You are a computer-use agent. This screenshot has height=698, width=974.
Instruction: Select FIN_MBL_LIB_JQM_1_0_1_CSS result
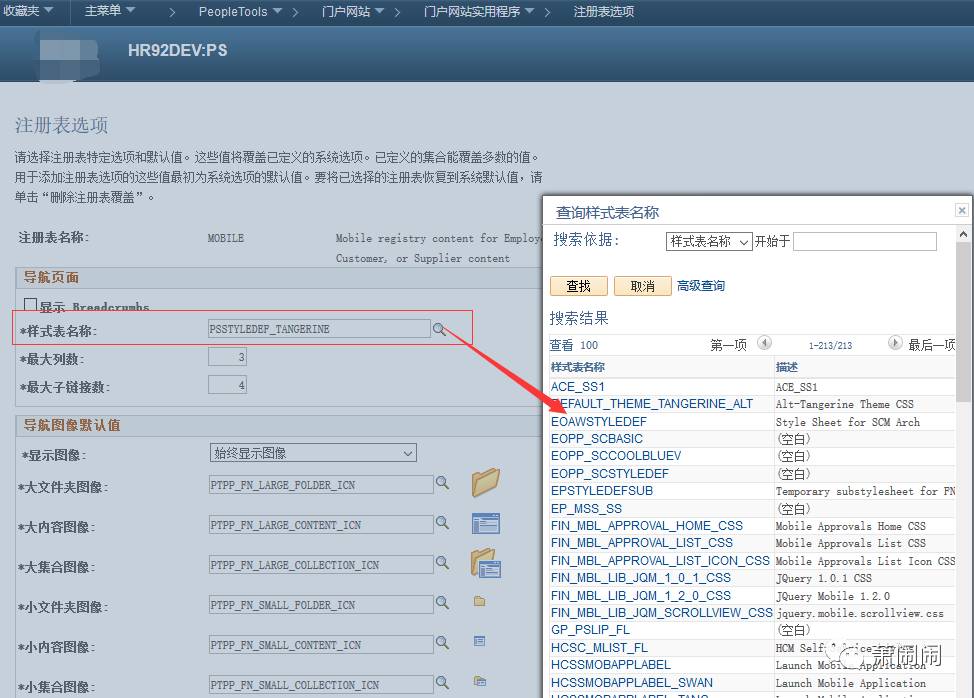pos(641,578)
